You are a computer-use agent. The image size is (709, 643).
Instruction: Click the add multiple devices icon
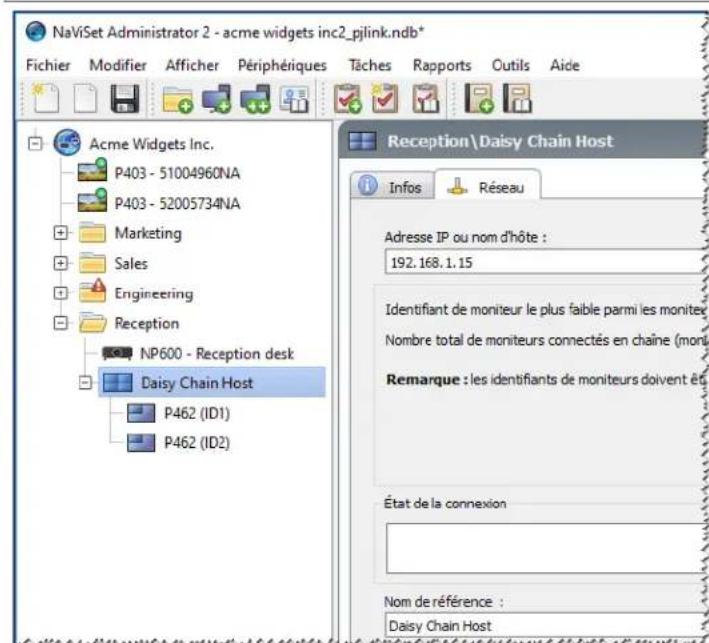255,99
